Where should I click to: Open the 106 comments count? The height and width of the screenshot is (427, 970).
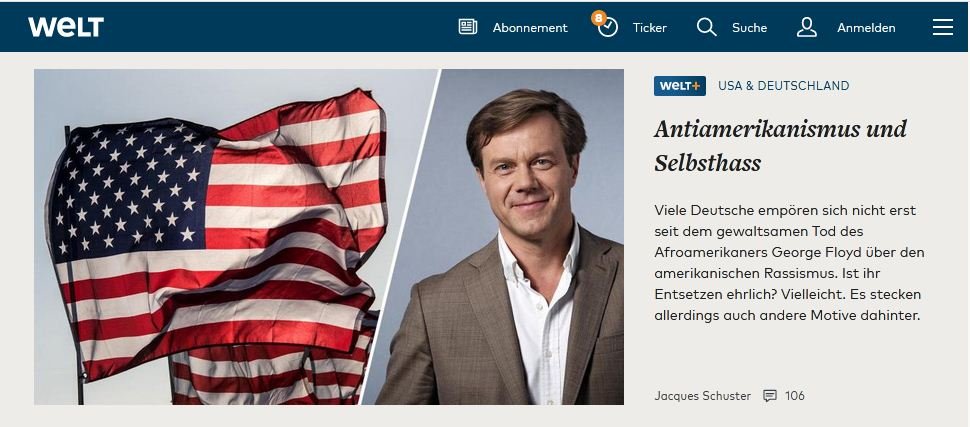[795, 396]
